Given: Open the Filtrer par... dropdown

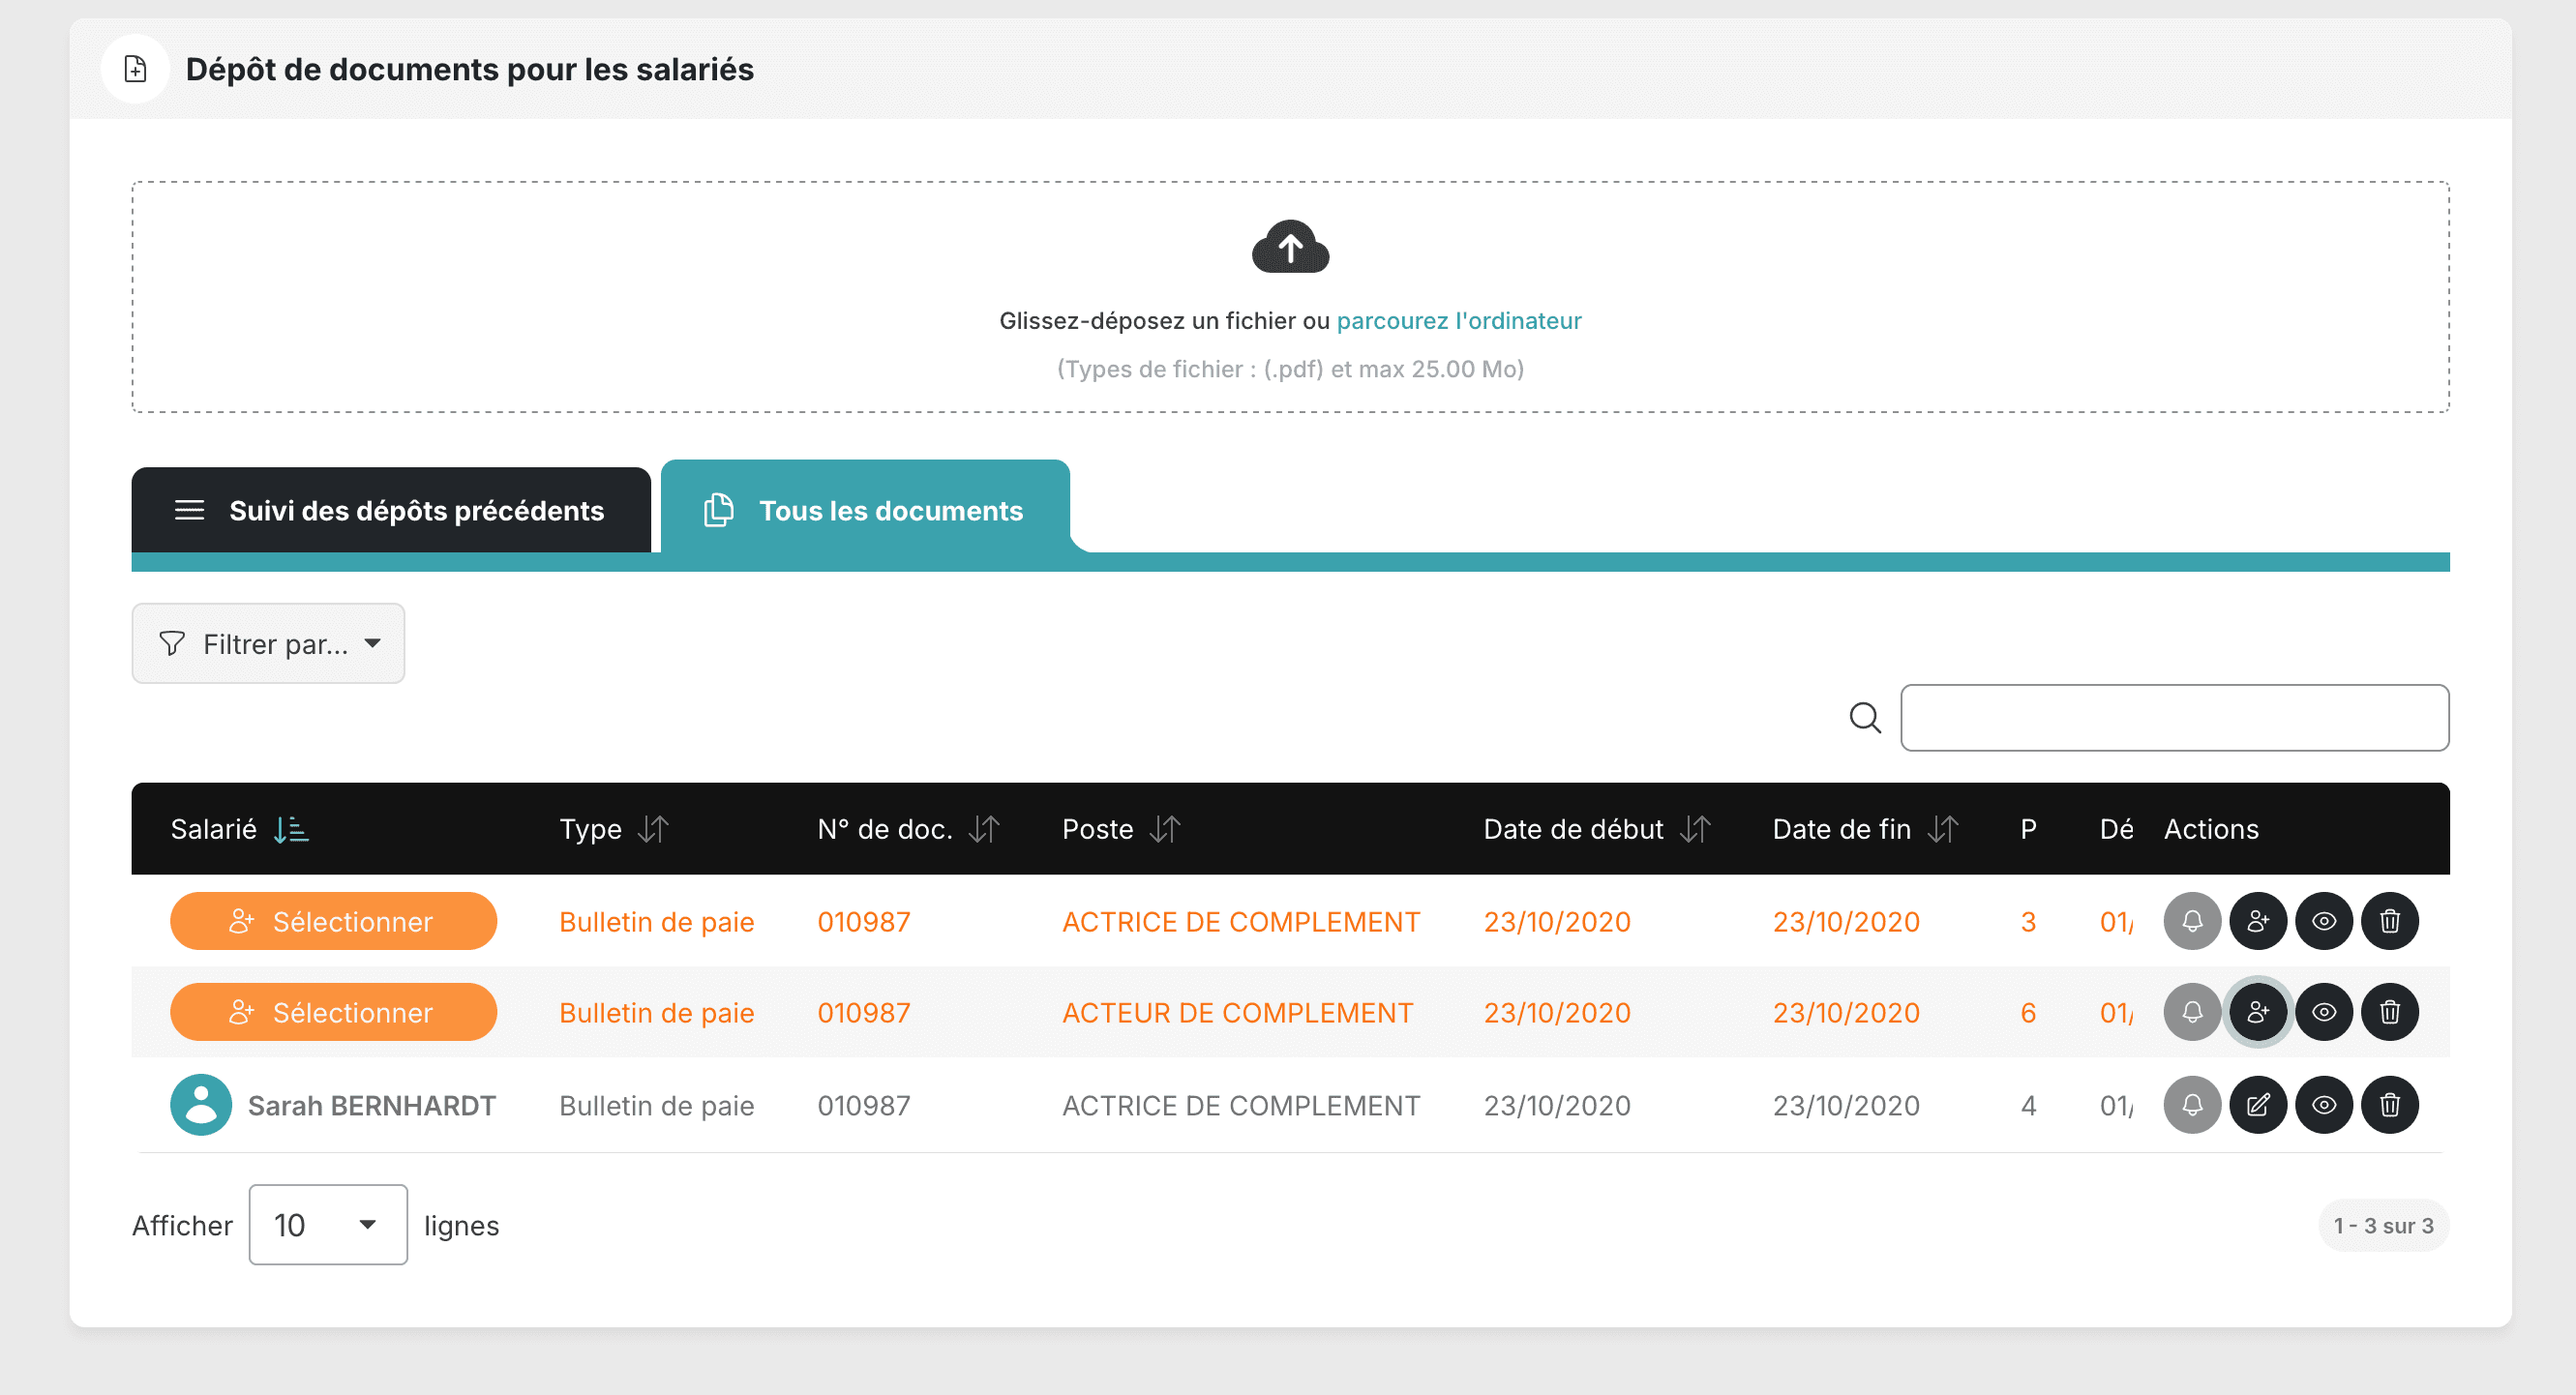Looking at the screenshot, I should tap(268, 643).
